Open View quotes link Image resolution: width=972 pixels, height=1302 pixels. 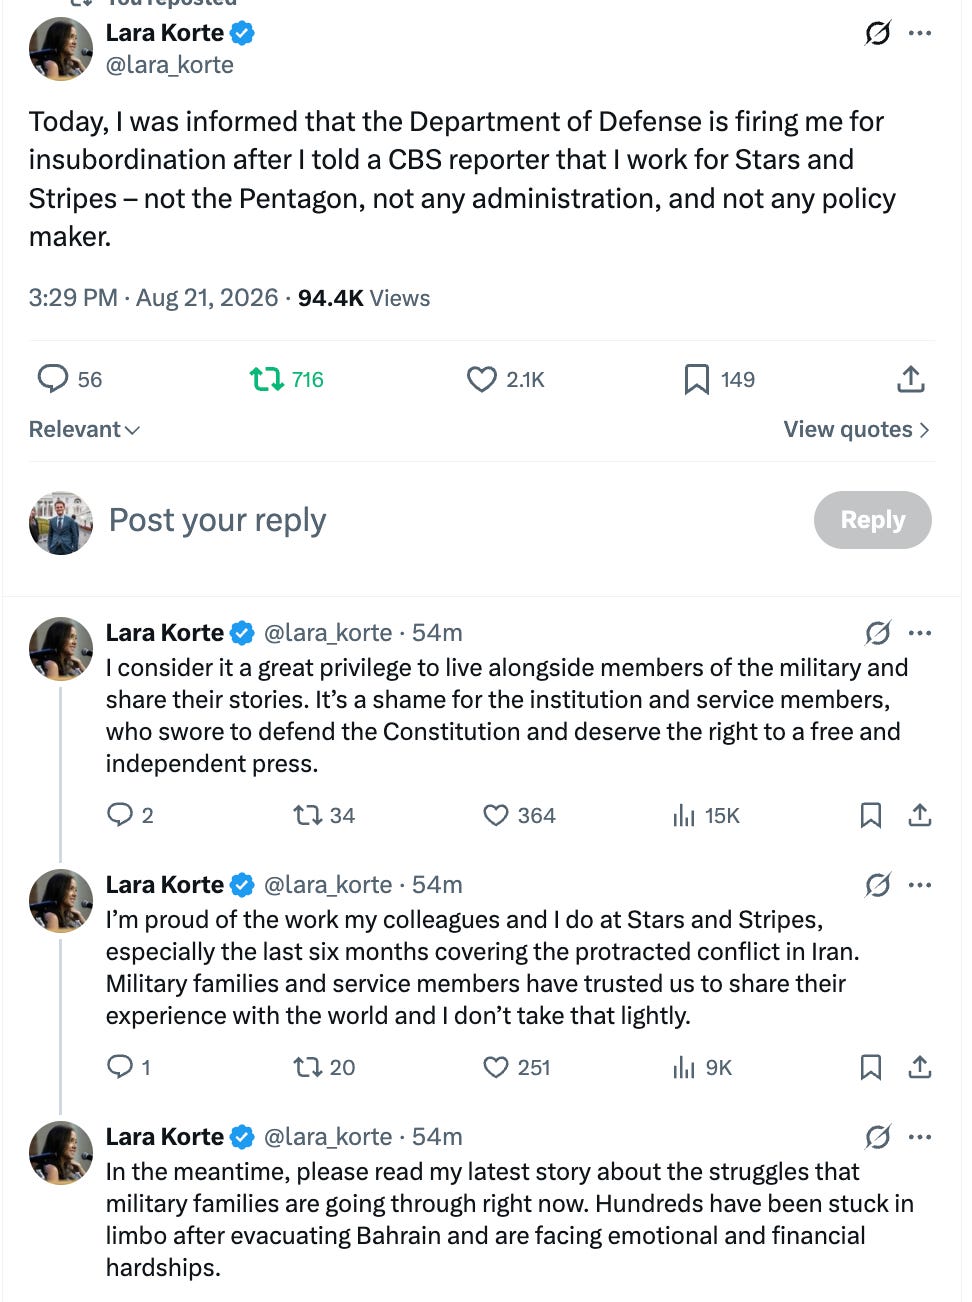coord(857,429)
